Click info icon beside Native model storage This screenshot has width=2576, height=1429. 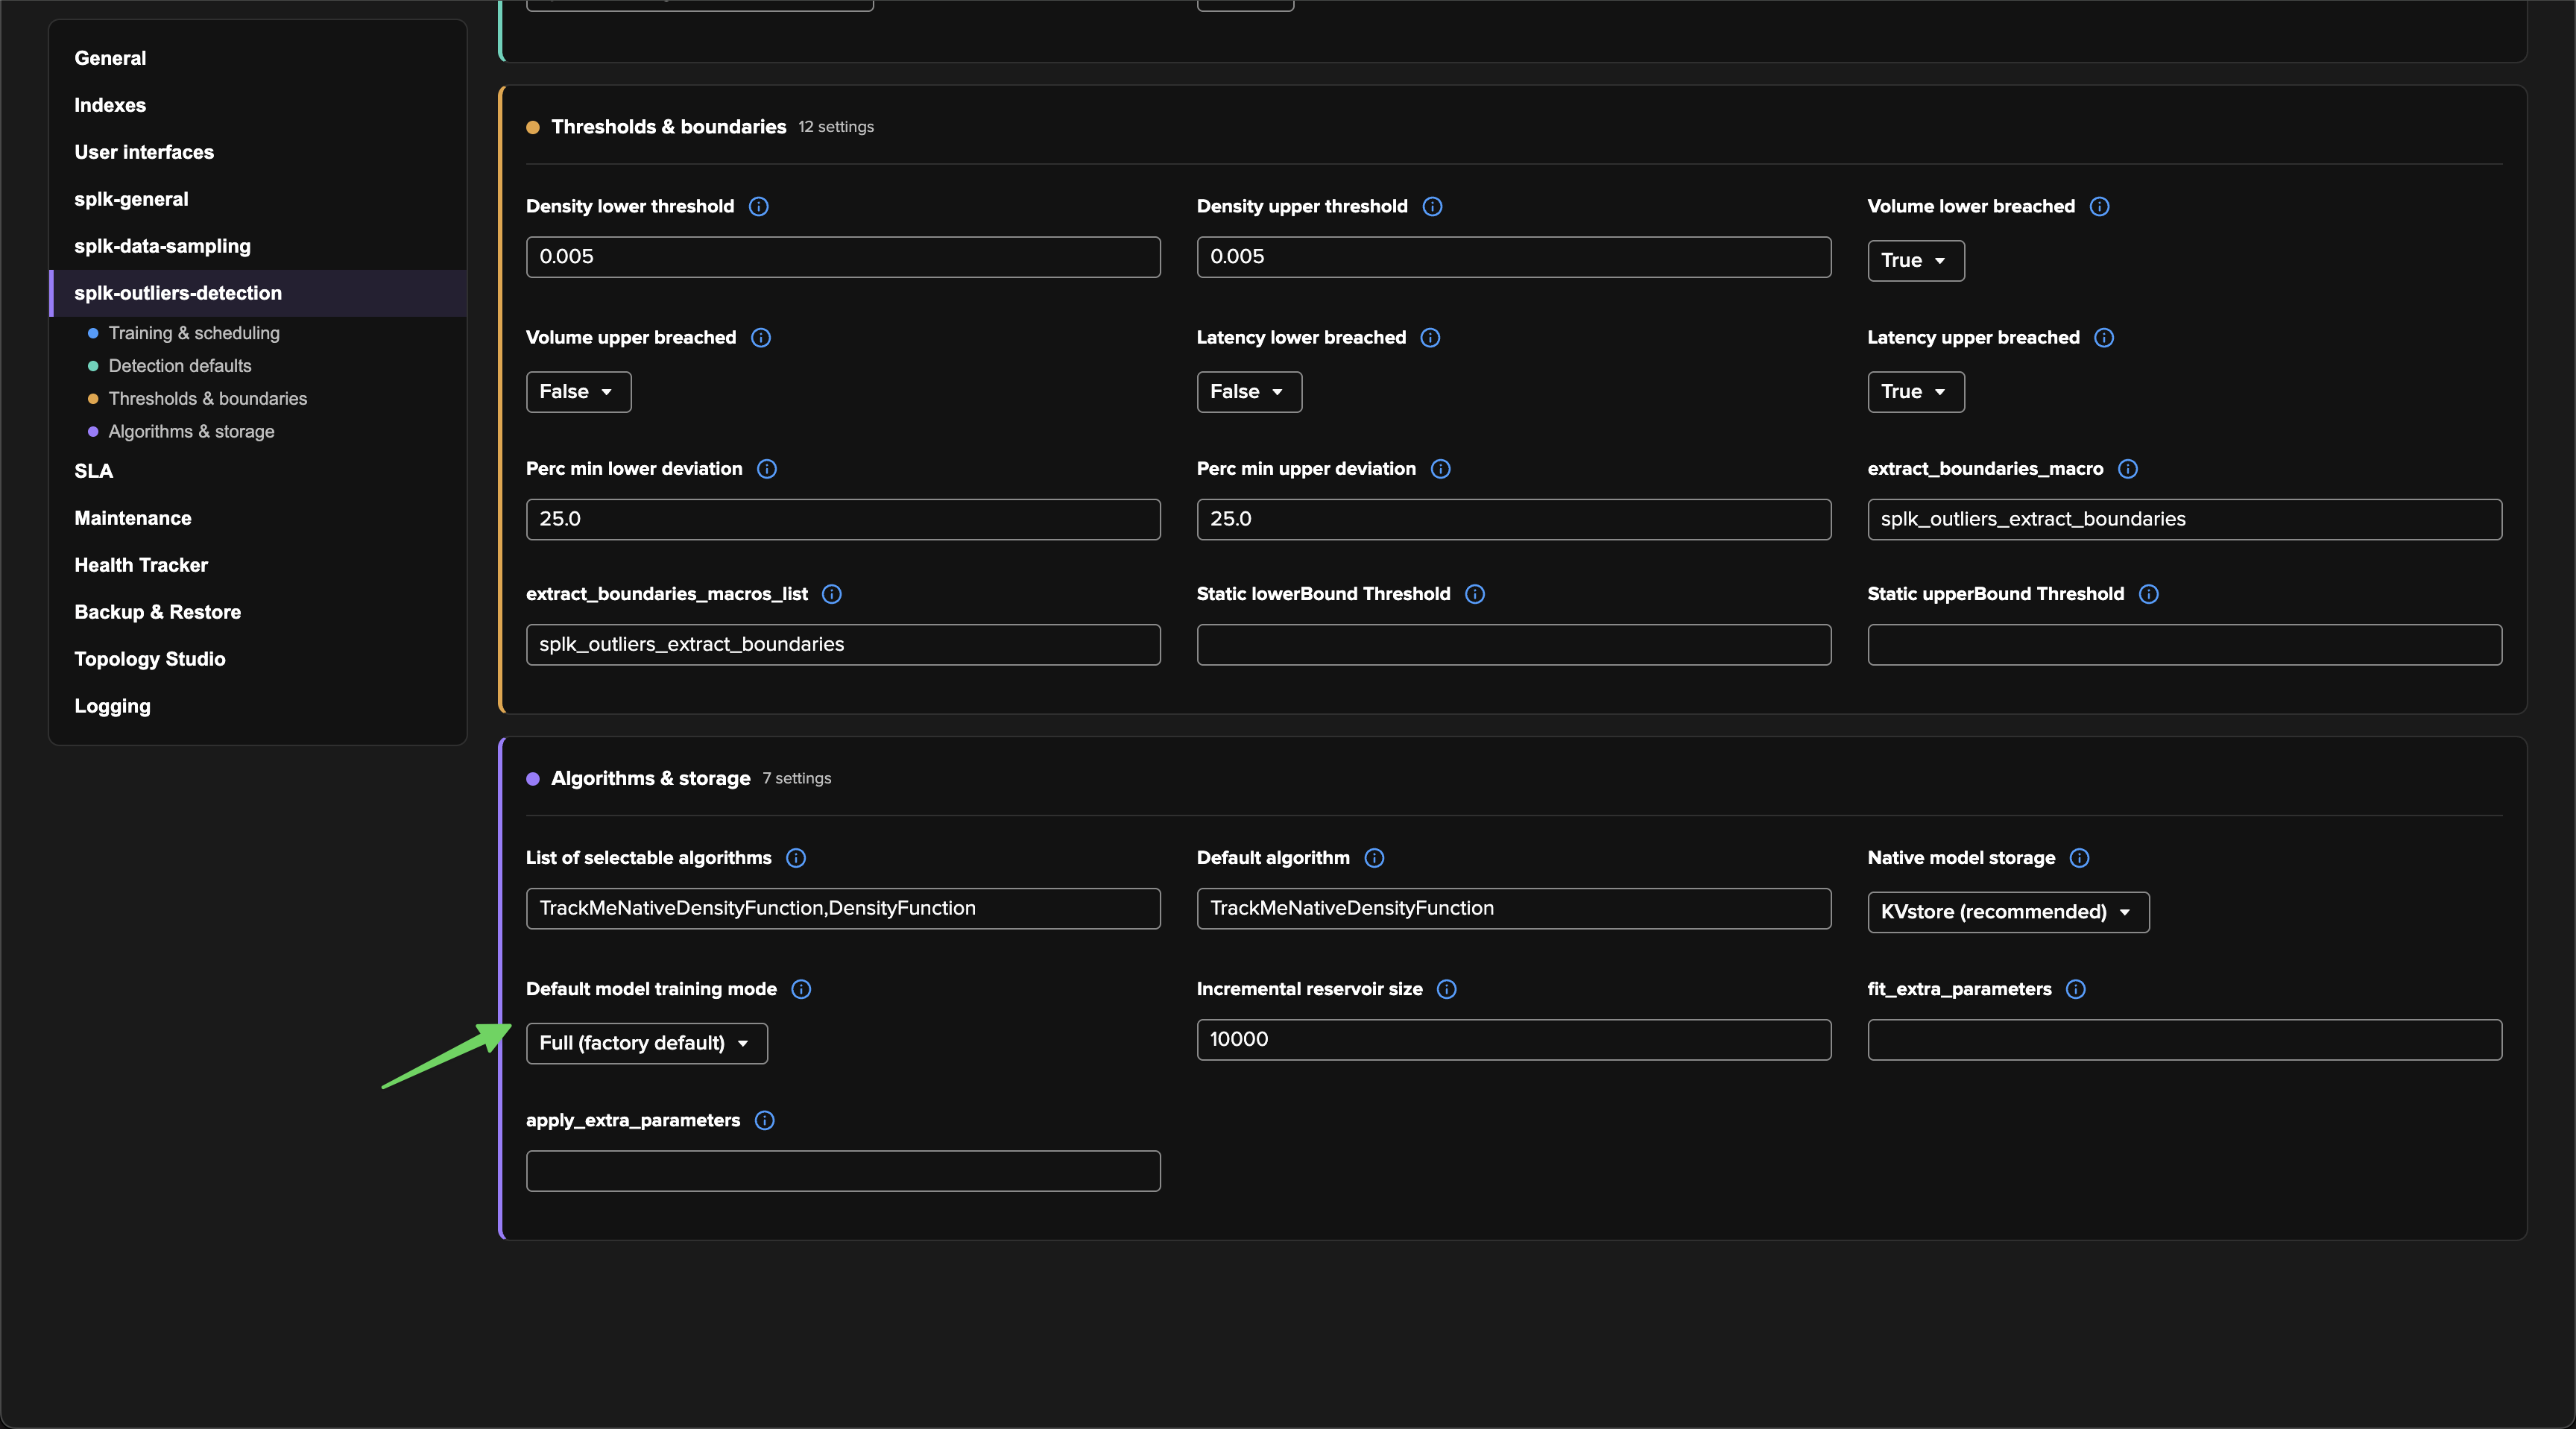point(2080,858)
